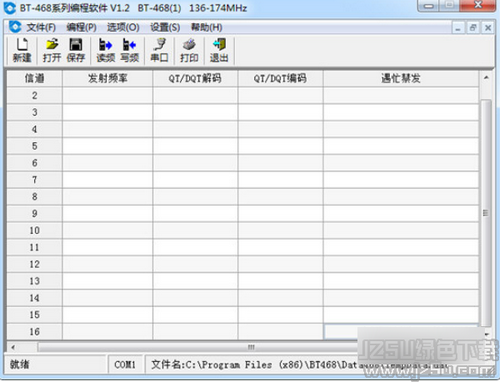Click the vertical scrollbar thumb
The width and height of the screenshot is (500, 382).
[486, 212]
